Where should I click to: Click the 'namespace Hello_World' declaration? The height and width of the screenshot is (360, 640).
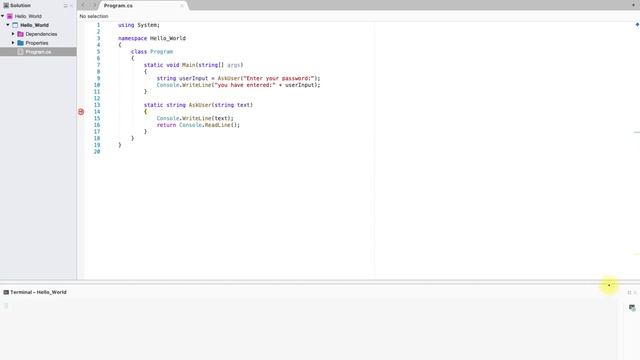pos(152,38)
